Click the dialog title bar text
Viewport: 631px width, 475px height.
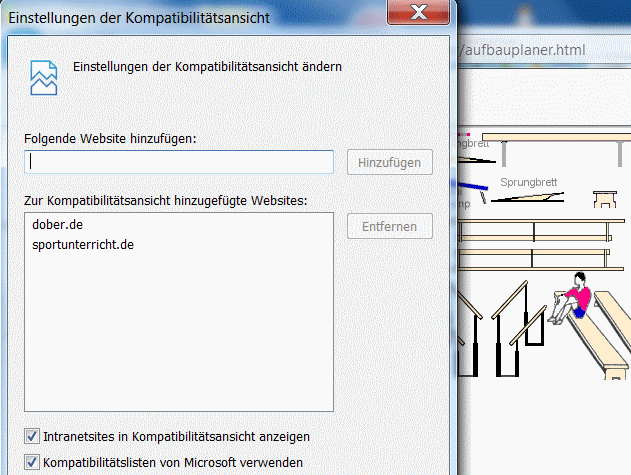click(138, 17)
